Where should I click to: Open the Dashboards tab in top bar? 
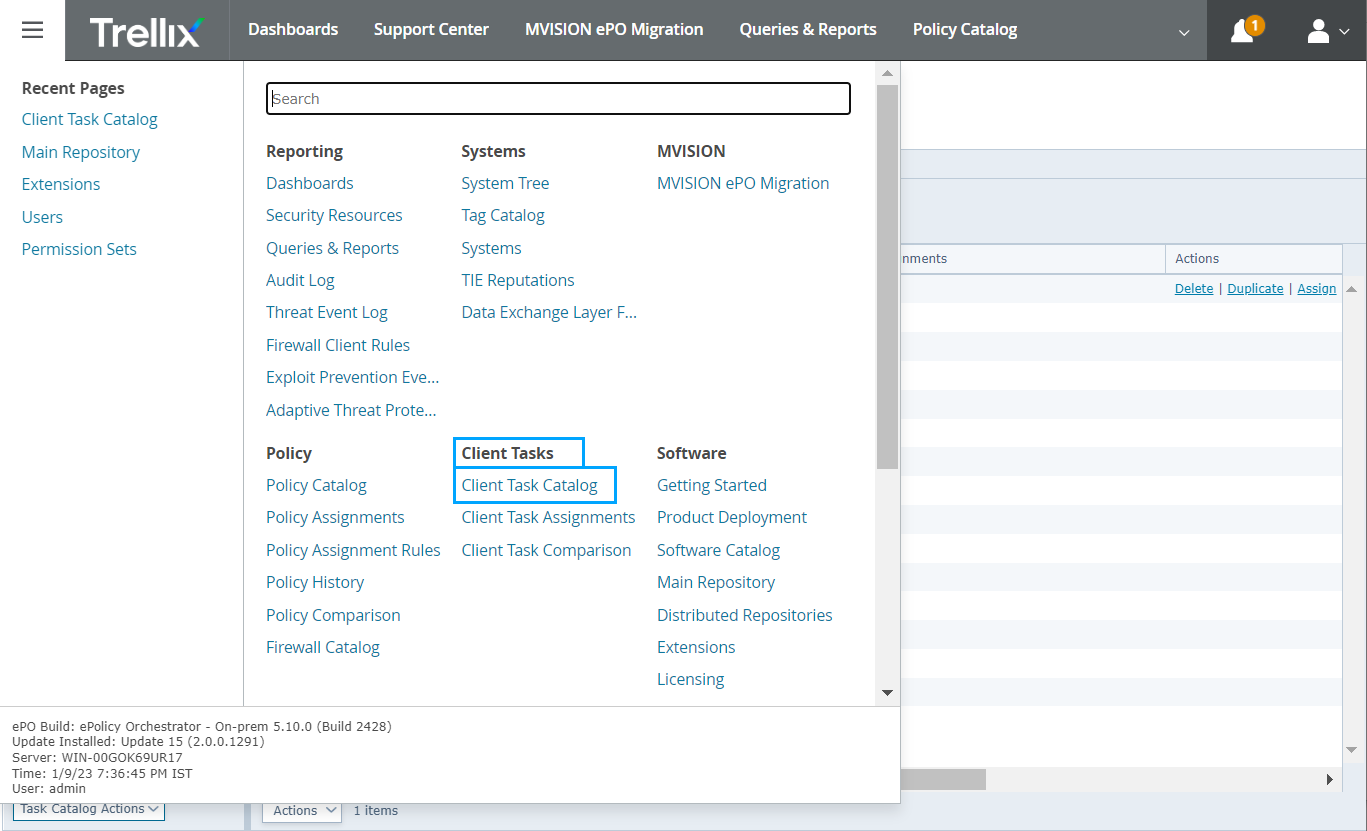tap(293, 30)
